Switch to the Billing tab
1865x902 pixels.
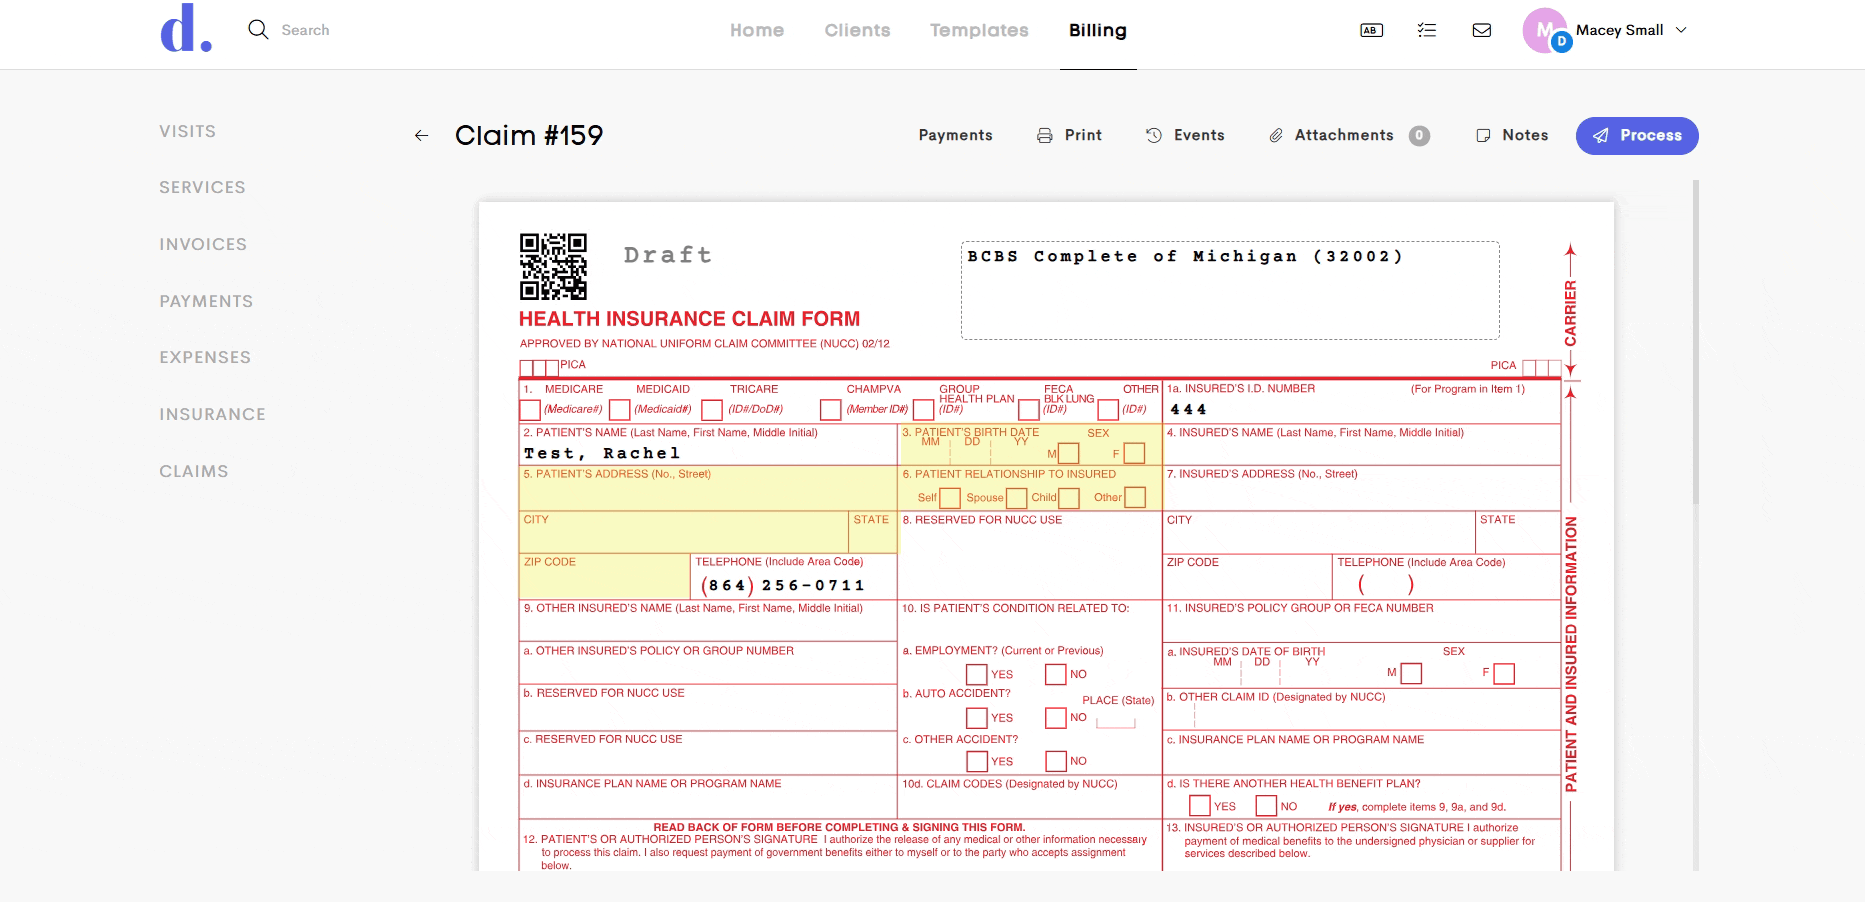1098,30
